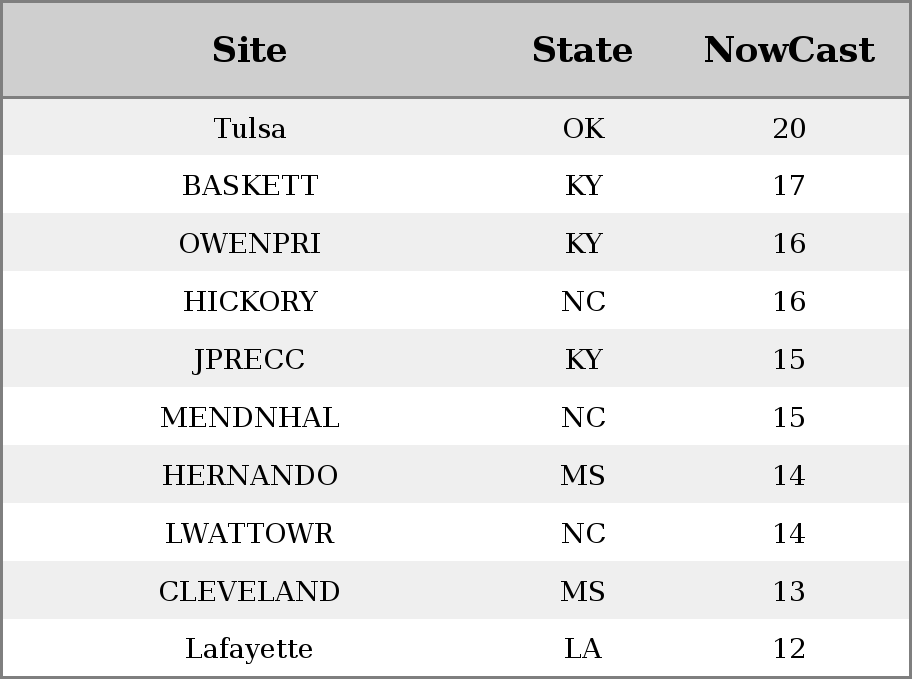Select the JPRECC site cell

[250, 360]
